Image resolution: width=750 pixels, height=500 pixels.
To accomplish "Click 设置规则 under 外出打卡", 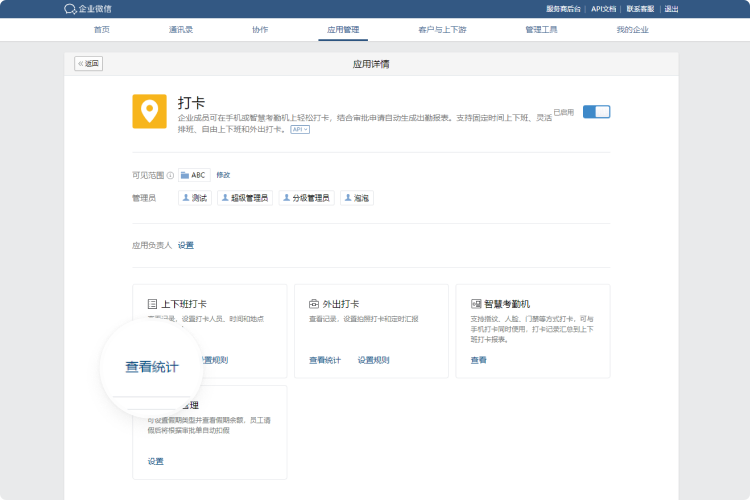I will [374, 360].
